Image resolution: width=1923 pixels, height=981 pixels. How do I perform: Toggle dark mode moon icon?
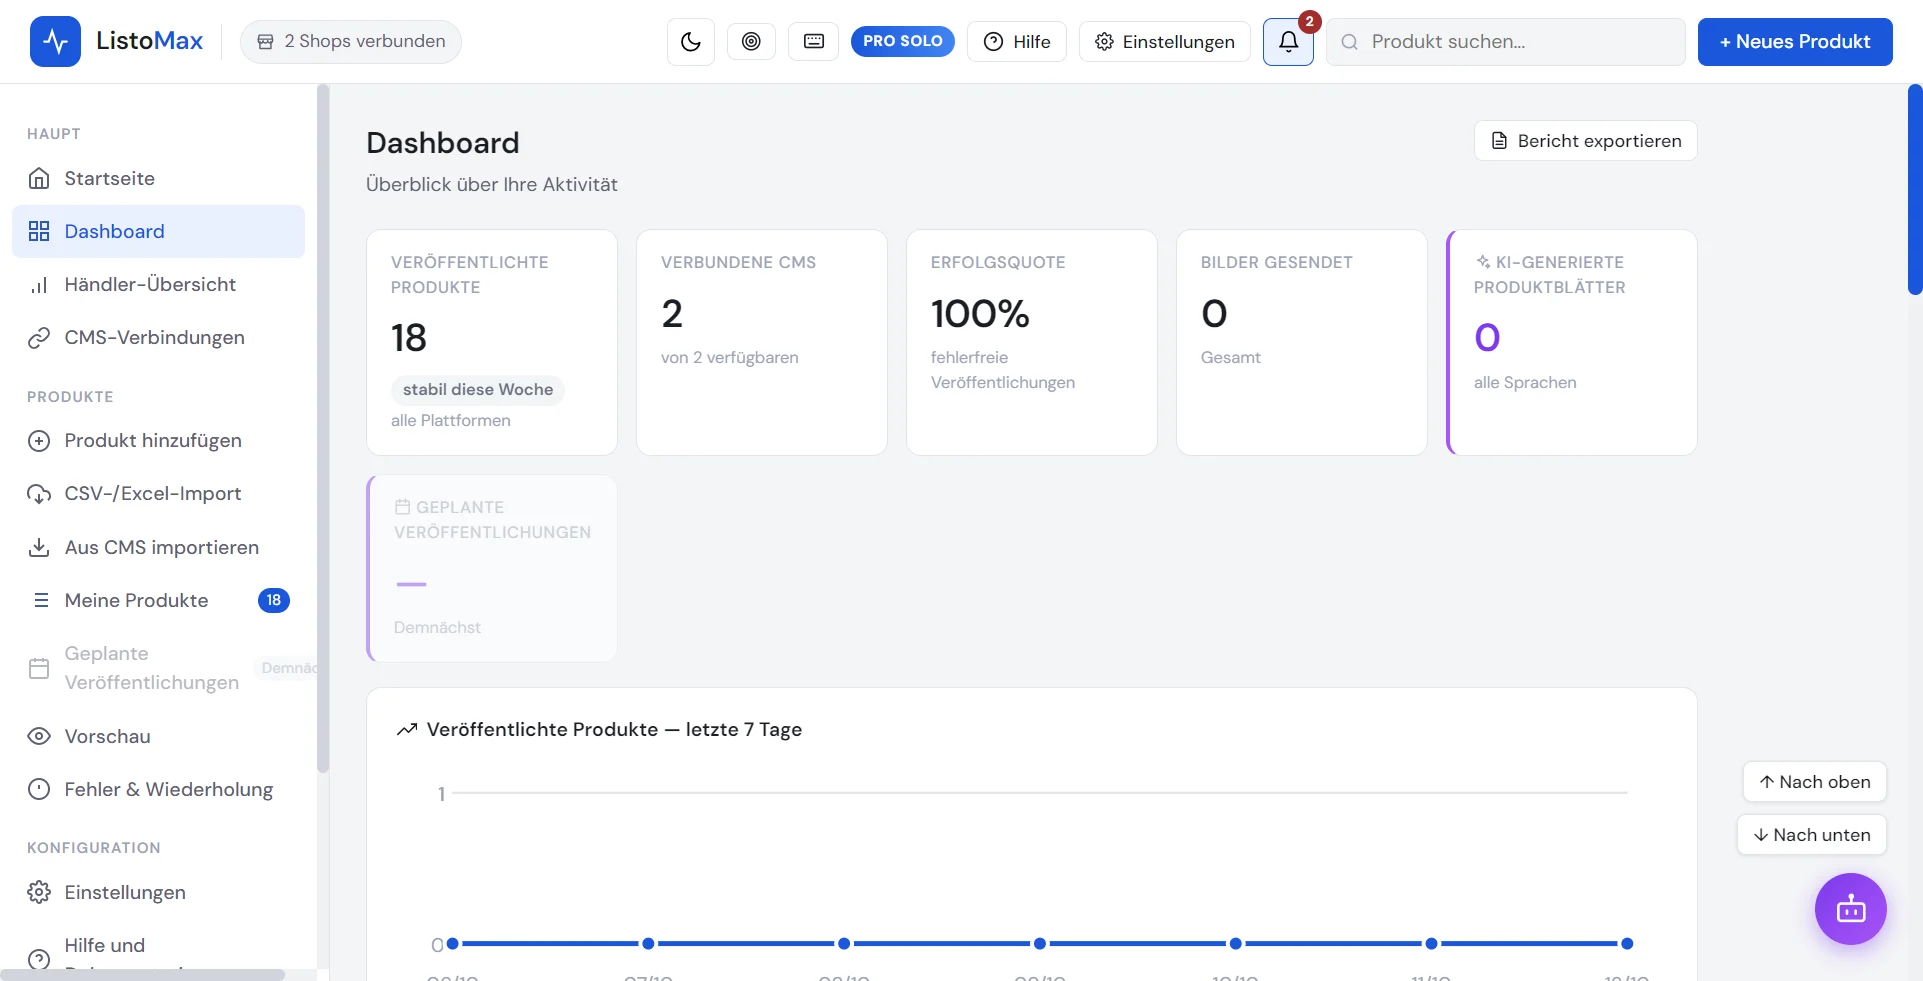(691, 42)
